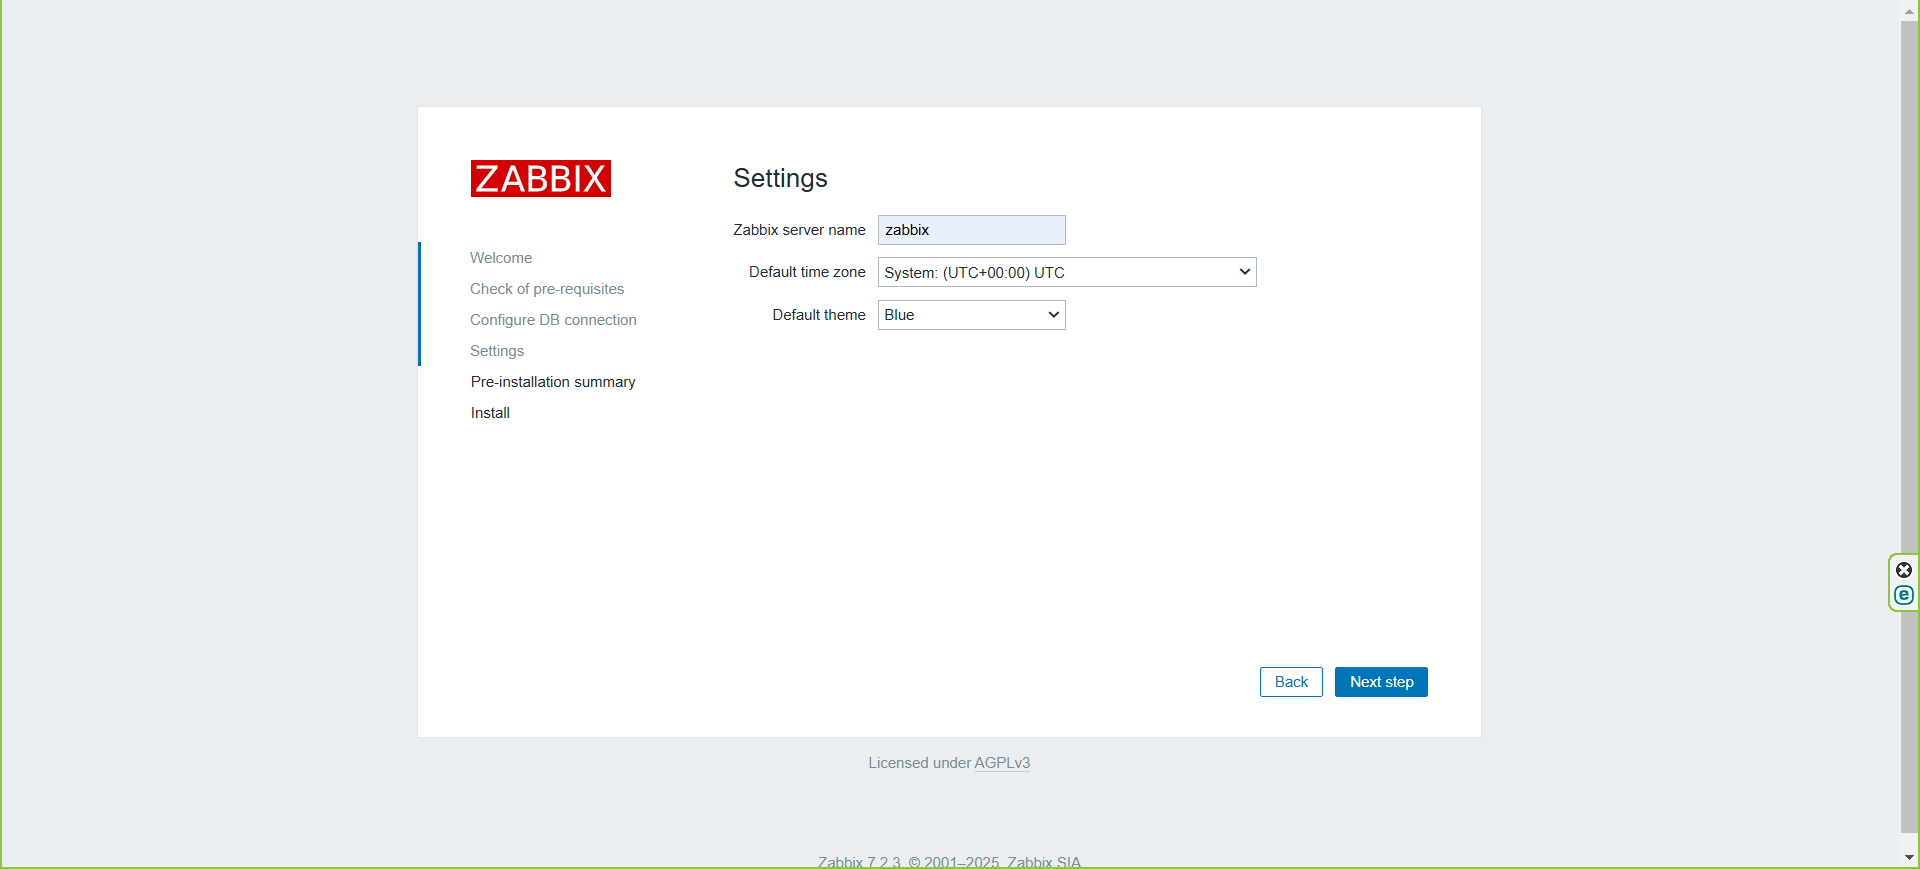Select the Settings step in the sidebar

tap(497, 351)
